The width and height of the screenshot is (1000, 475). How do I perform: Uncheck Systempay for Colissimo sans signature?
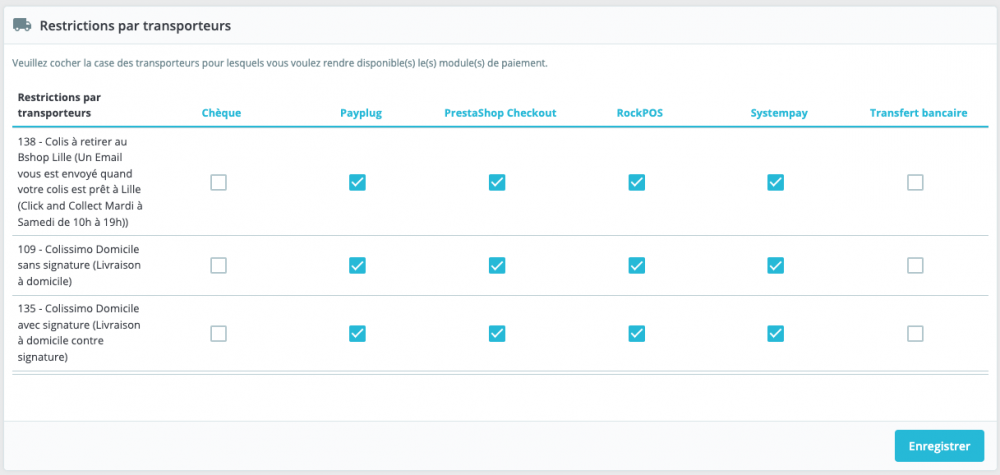(775, 265)
